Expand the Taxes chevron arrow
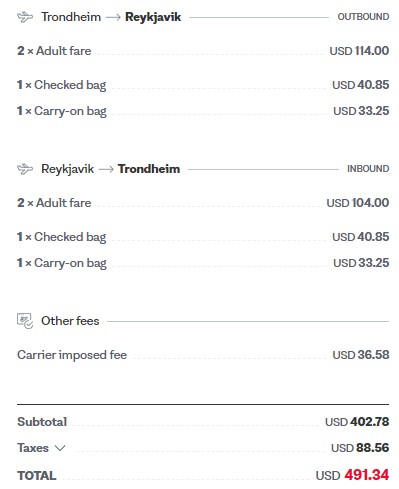The width and height of the screenshot is (399, 489). pyautogui.click(x=60, y=448)
